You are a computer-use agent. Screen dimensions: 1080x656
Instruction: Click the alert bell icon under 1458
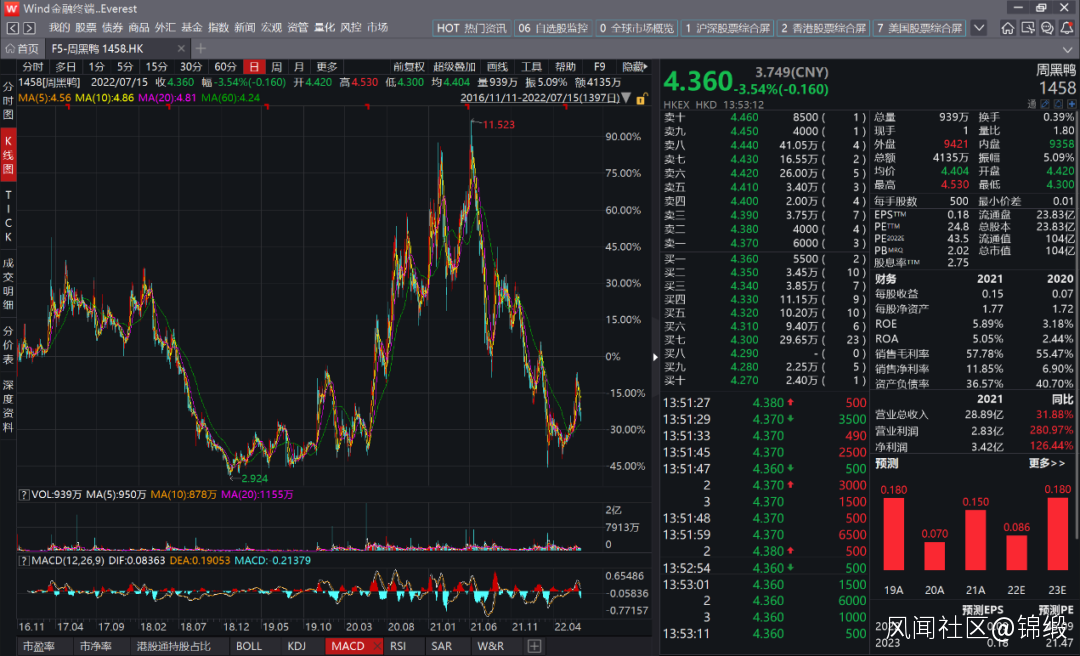[1058, 104]
